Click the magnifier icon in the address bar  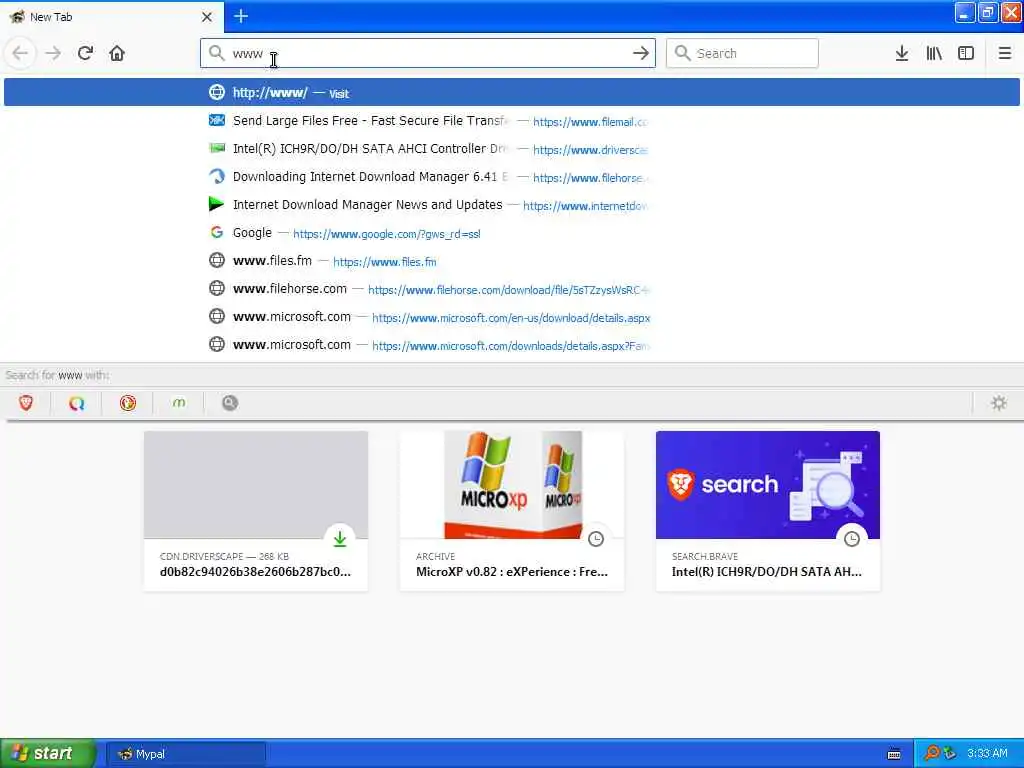point(216,53)
